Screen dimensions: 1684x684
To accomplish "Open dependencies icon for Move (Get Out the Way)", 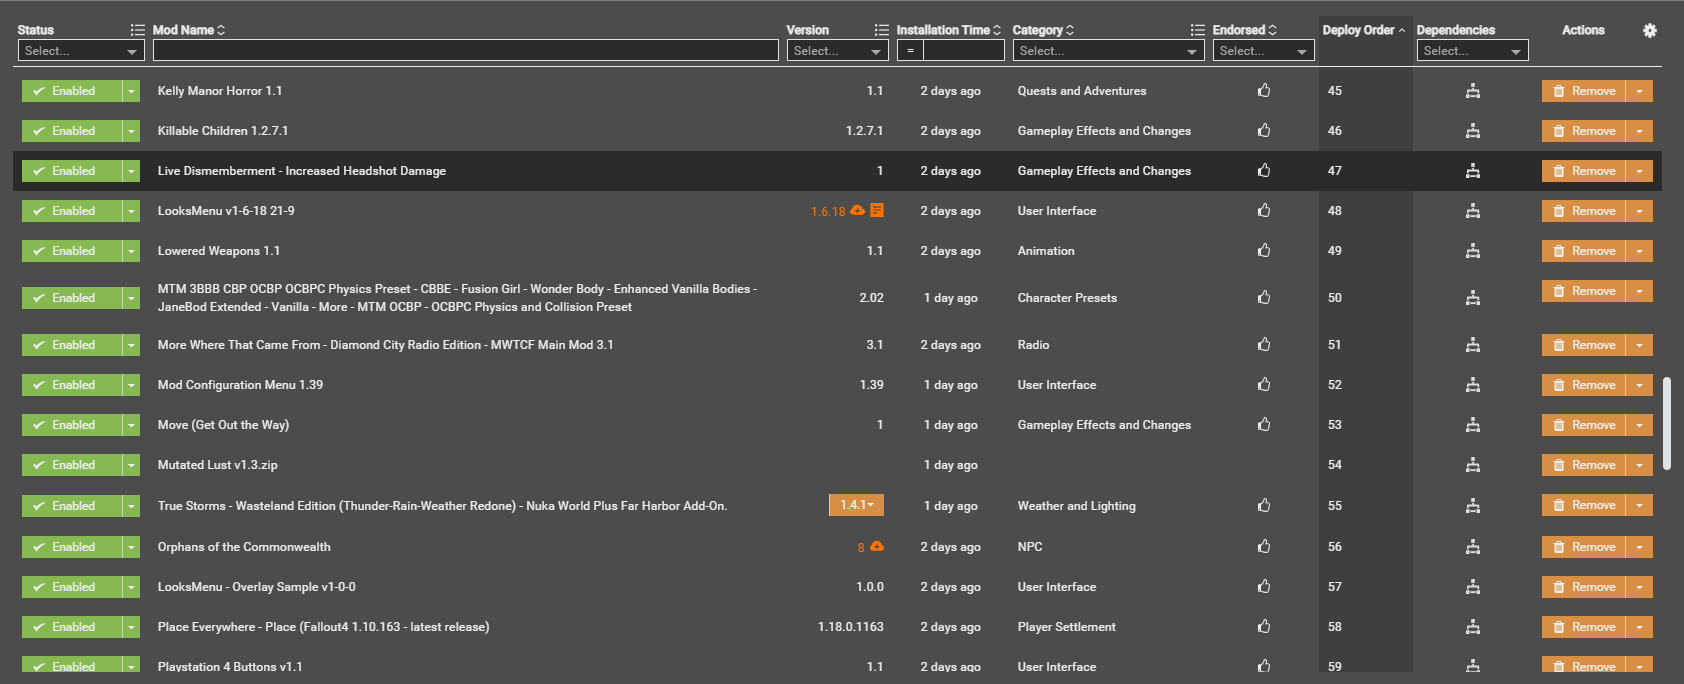I will 1472,425.
